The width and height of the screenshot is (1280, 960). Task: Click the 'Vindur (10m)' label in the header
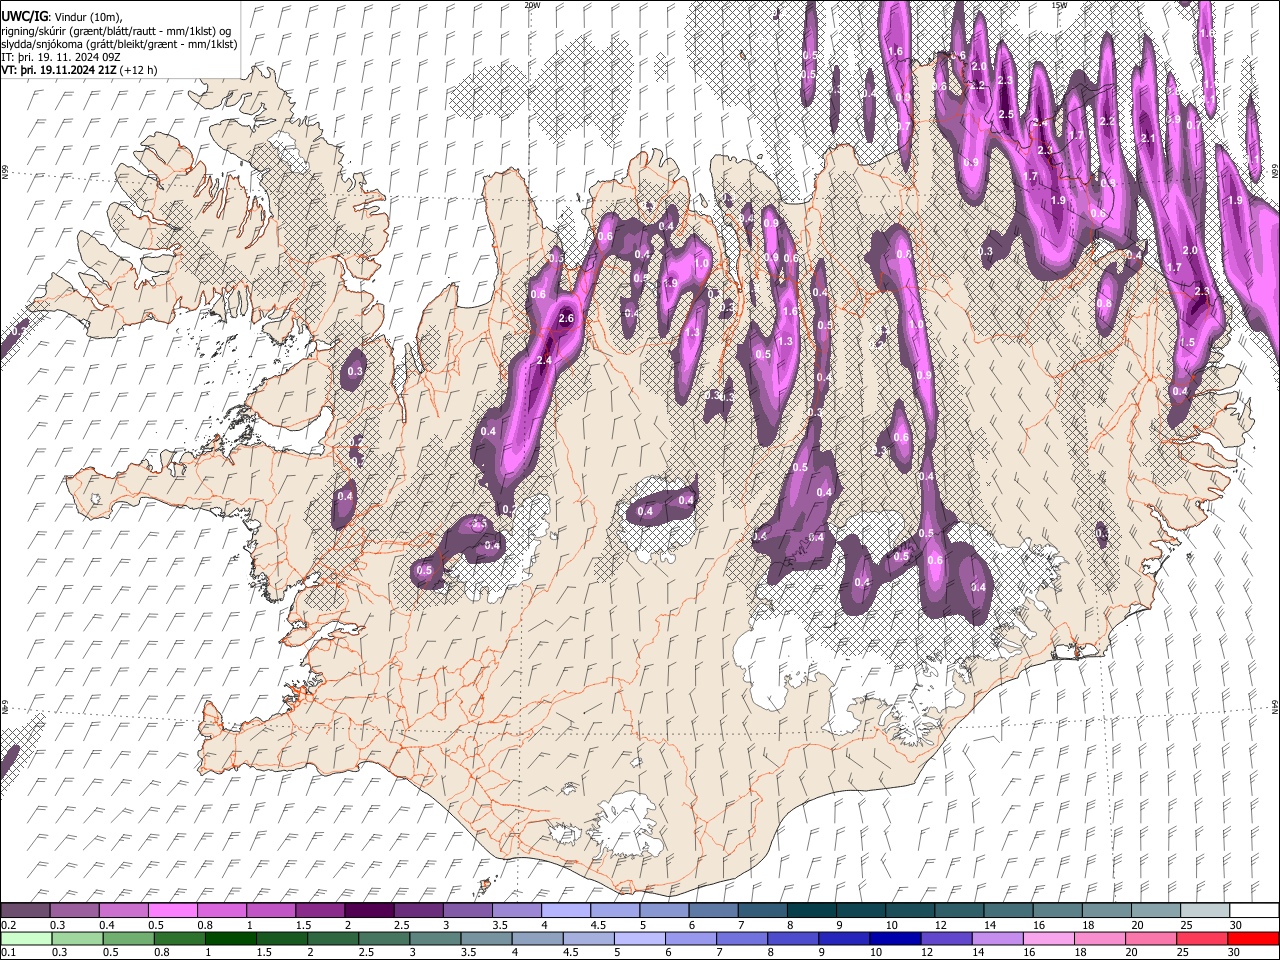click(88, 17)
